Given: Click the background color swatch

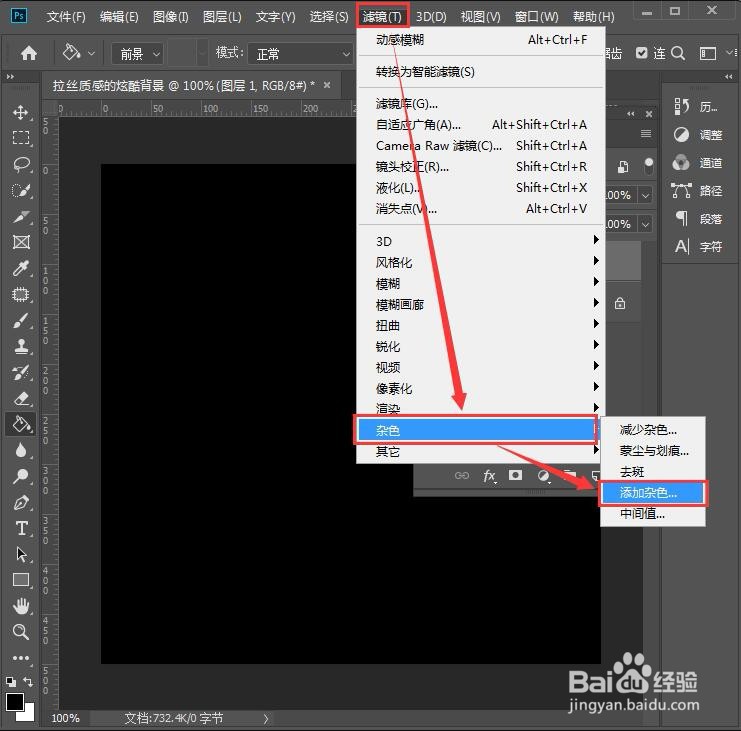Looking at the screenshot, I should [28, 714].
